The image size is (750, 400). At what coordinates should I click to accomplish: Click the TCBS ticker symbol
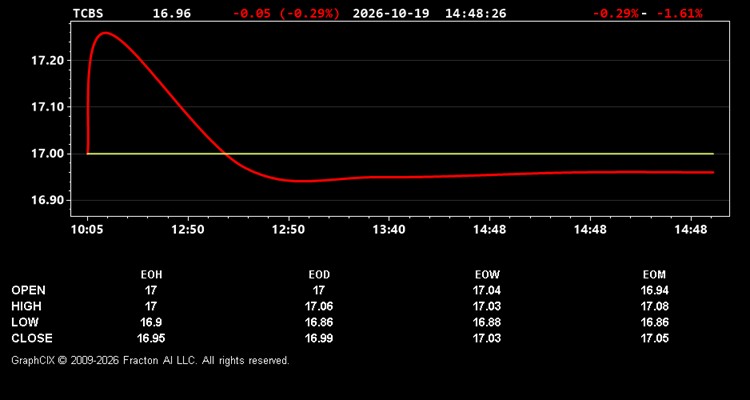pos(88,13)
